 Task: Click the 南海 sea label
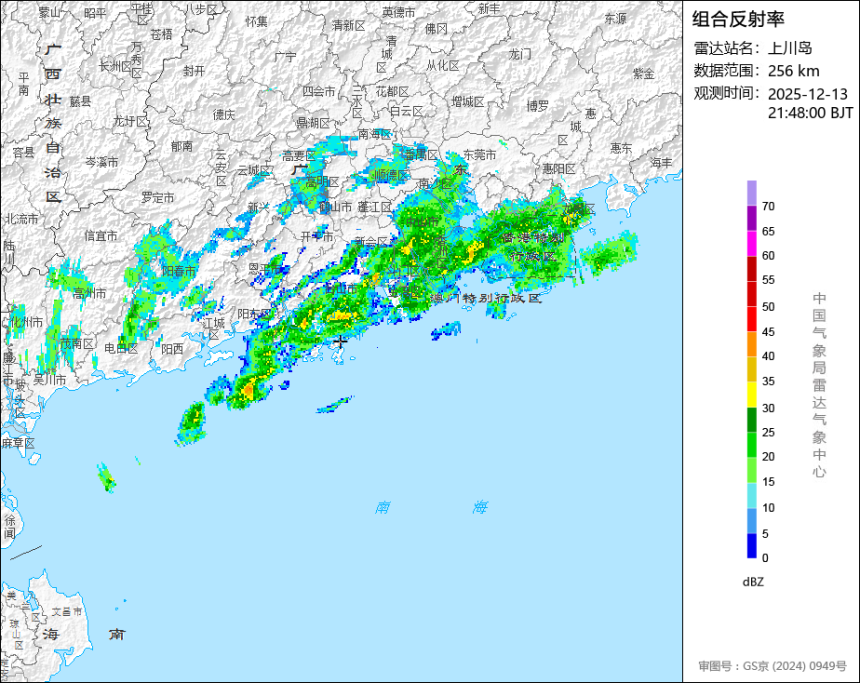pyautogui.click(x=432, y=507)
